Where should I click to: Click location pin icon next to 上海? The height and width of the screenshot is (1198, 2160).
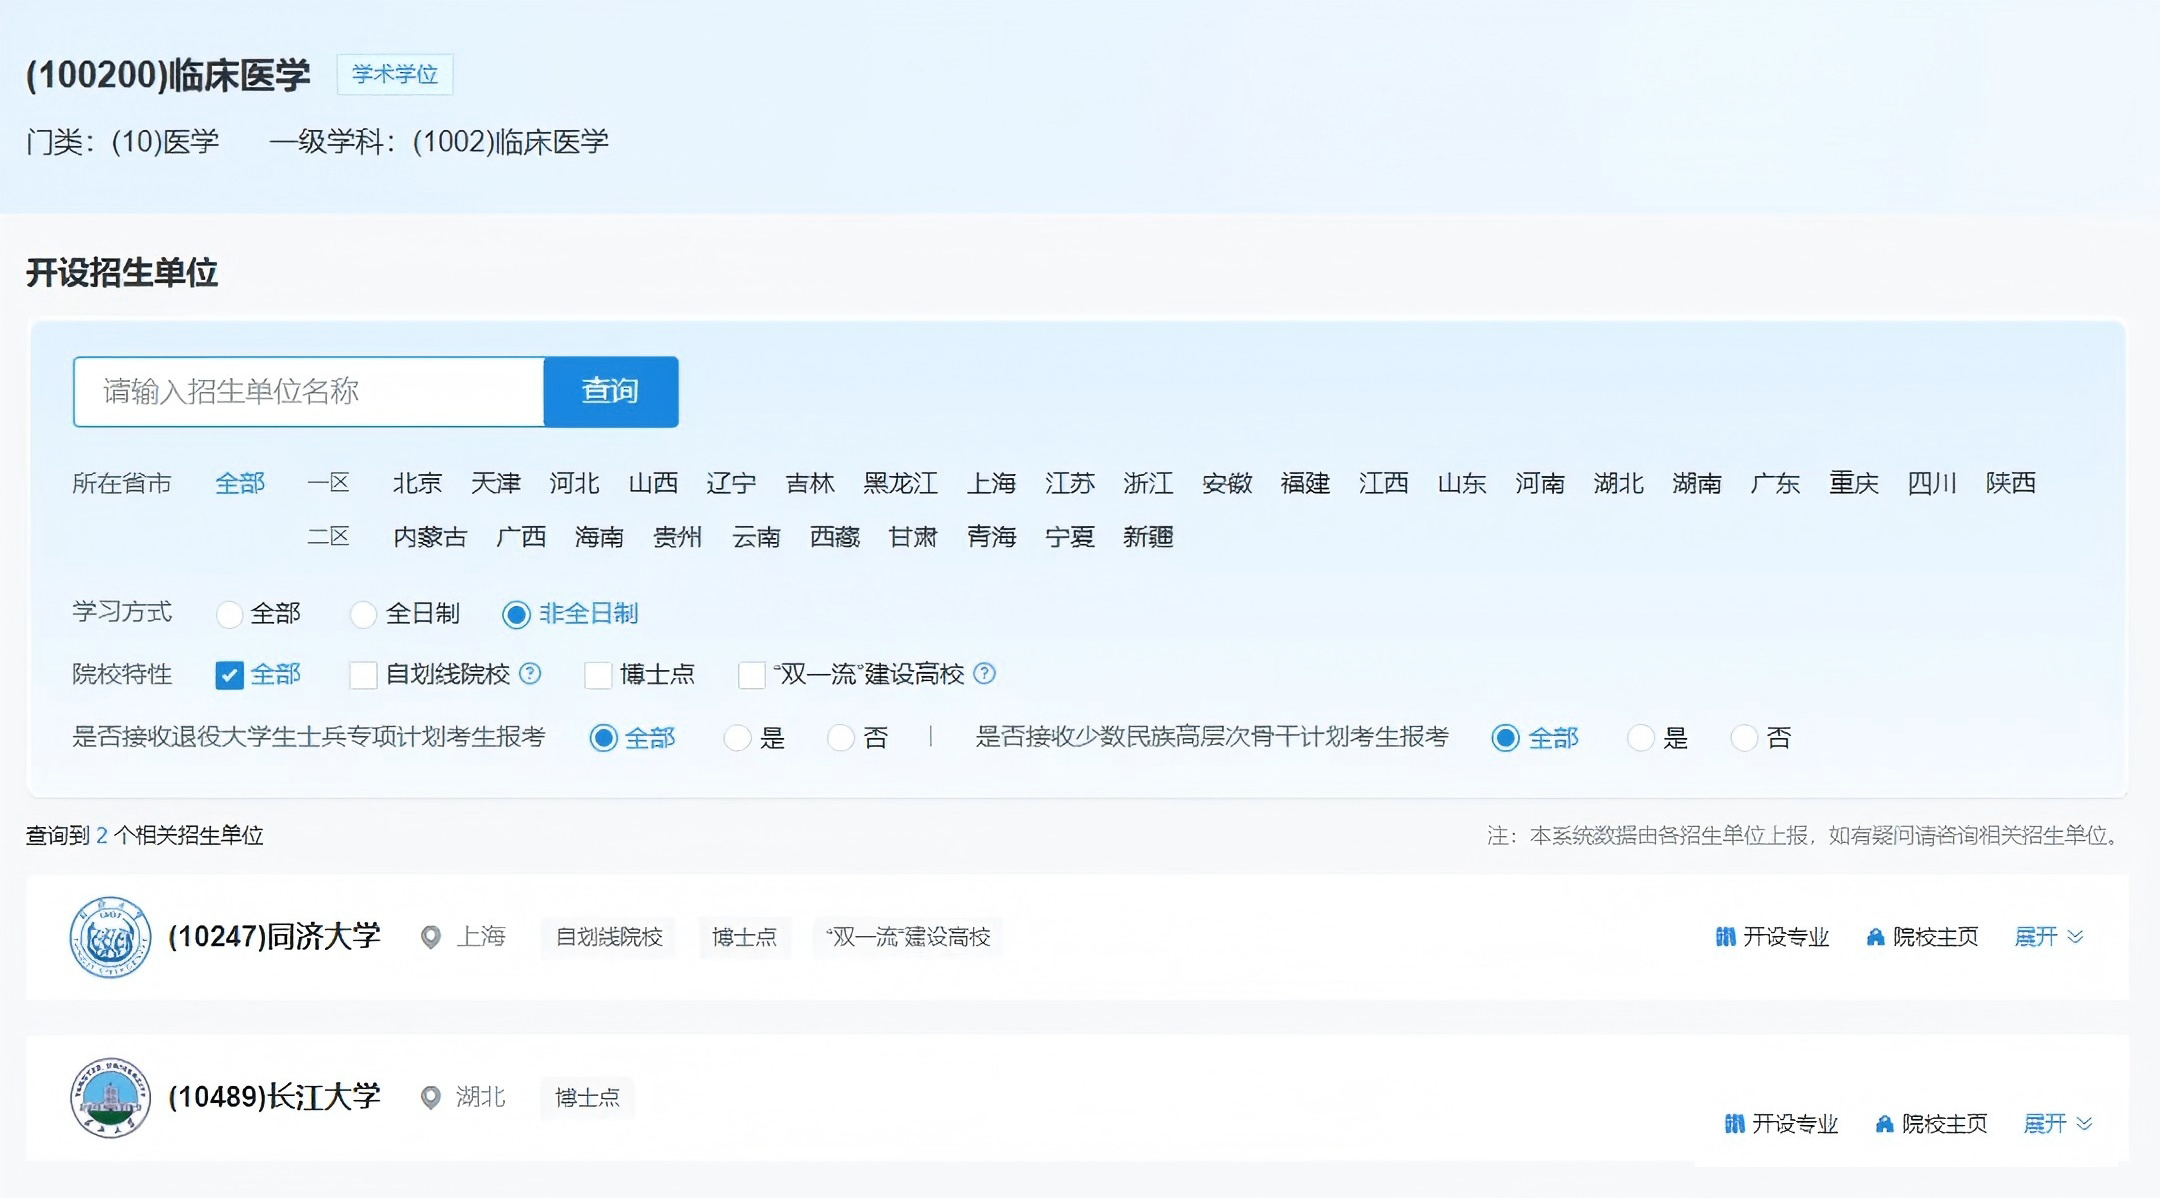click(431, 937)
